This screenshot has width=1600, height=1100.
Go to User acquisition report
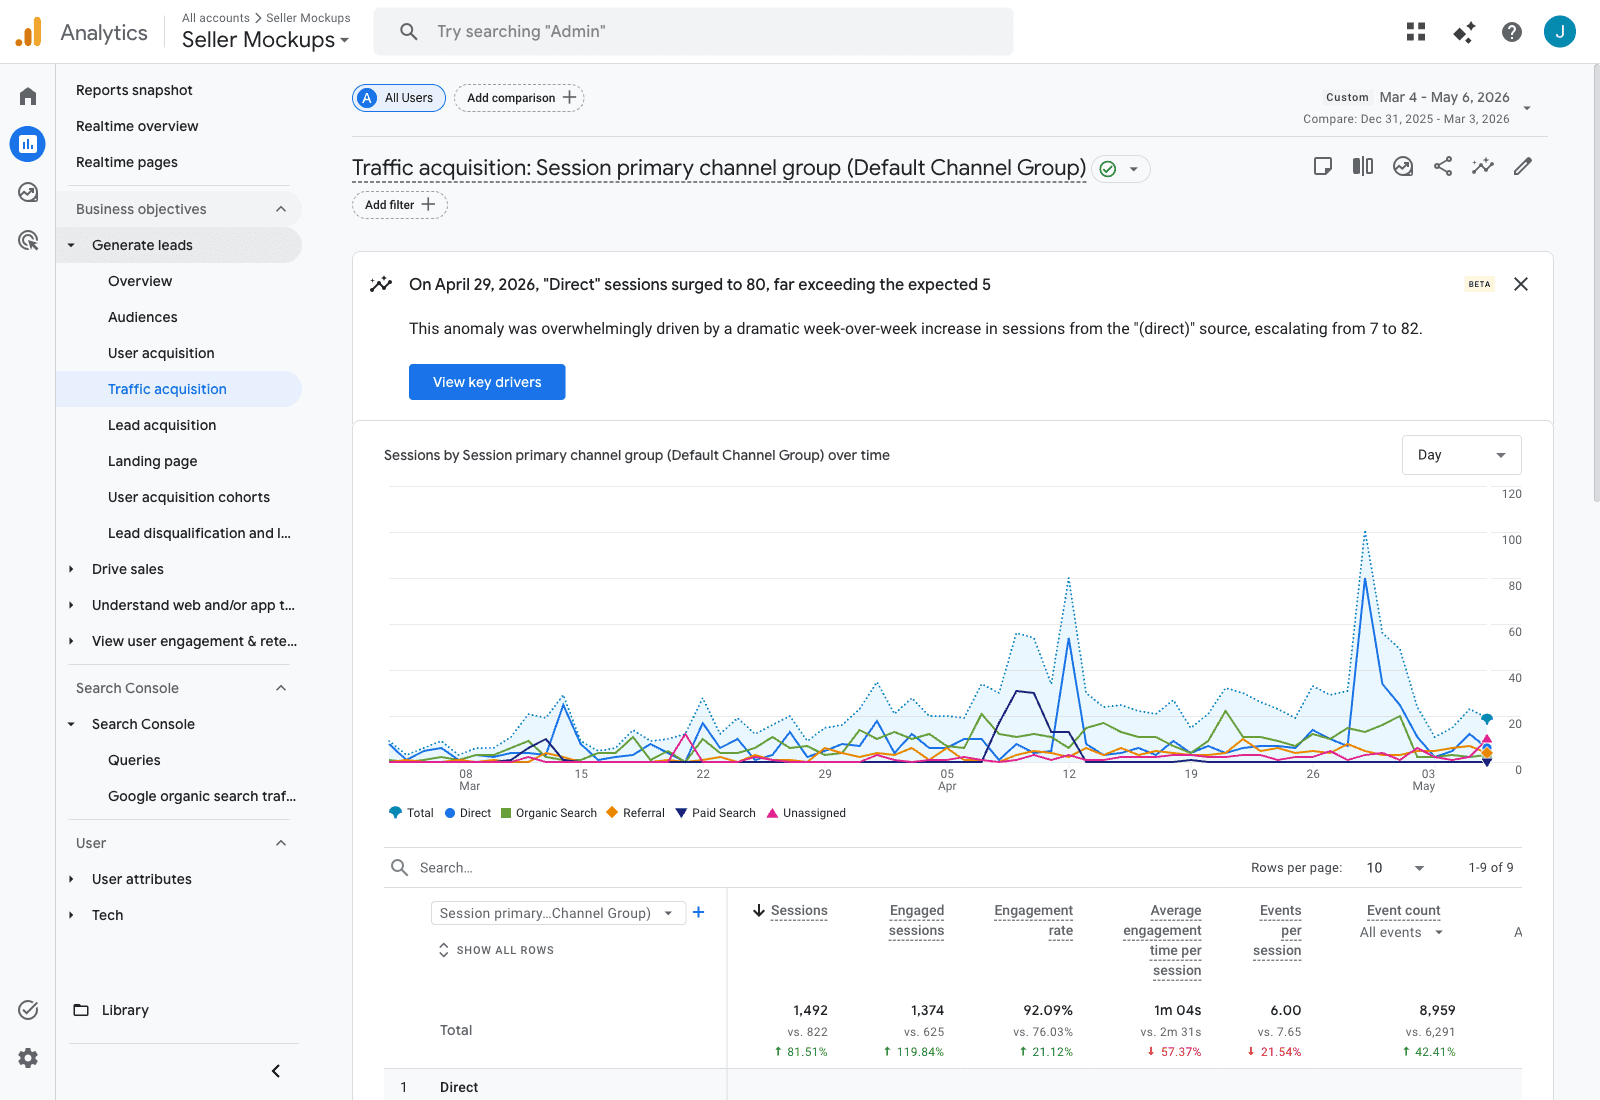pos(161,353)
